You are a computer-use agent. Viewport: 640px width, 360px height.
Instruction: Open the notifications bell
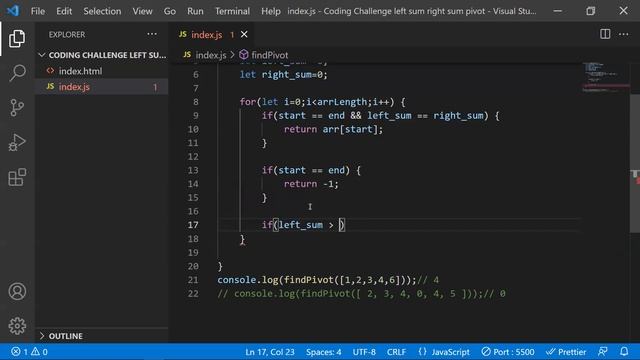click(624, 351)
